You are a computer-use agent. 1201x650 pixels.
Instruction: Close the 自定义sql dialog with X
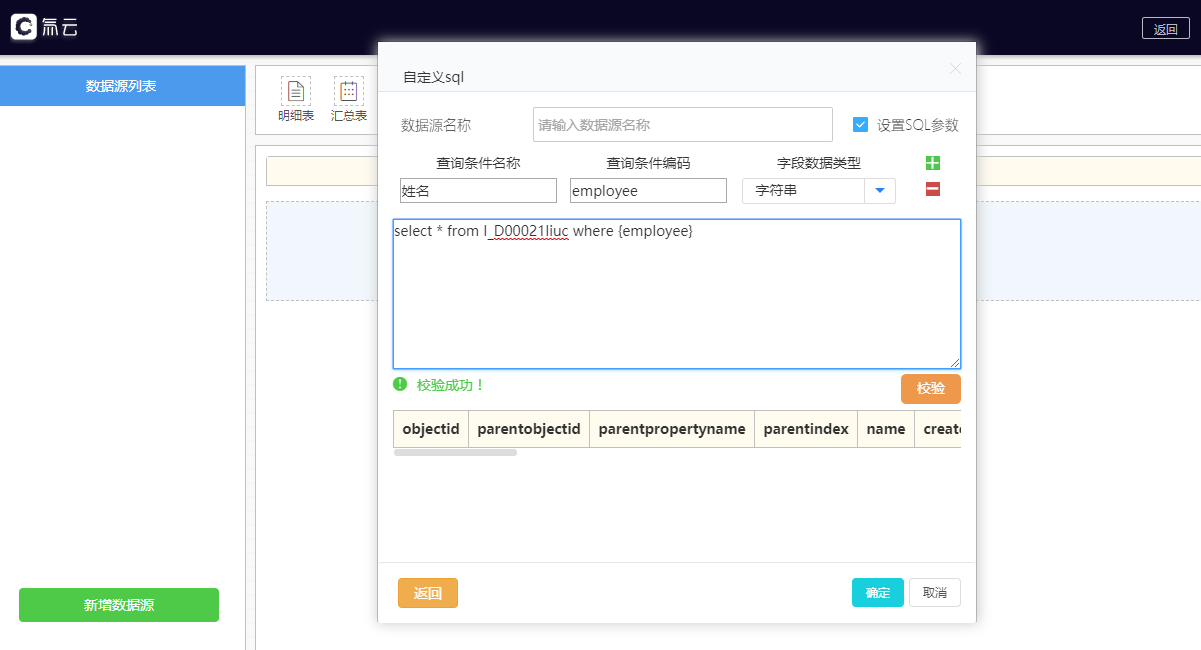click(x=954, y=69)
